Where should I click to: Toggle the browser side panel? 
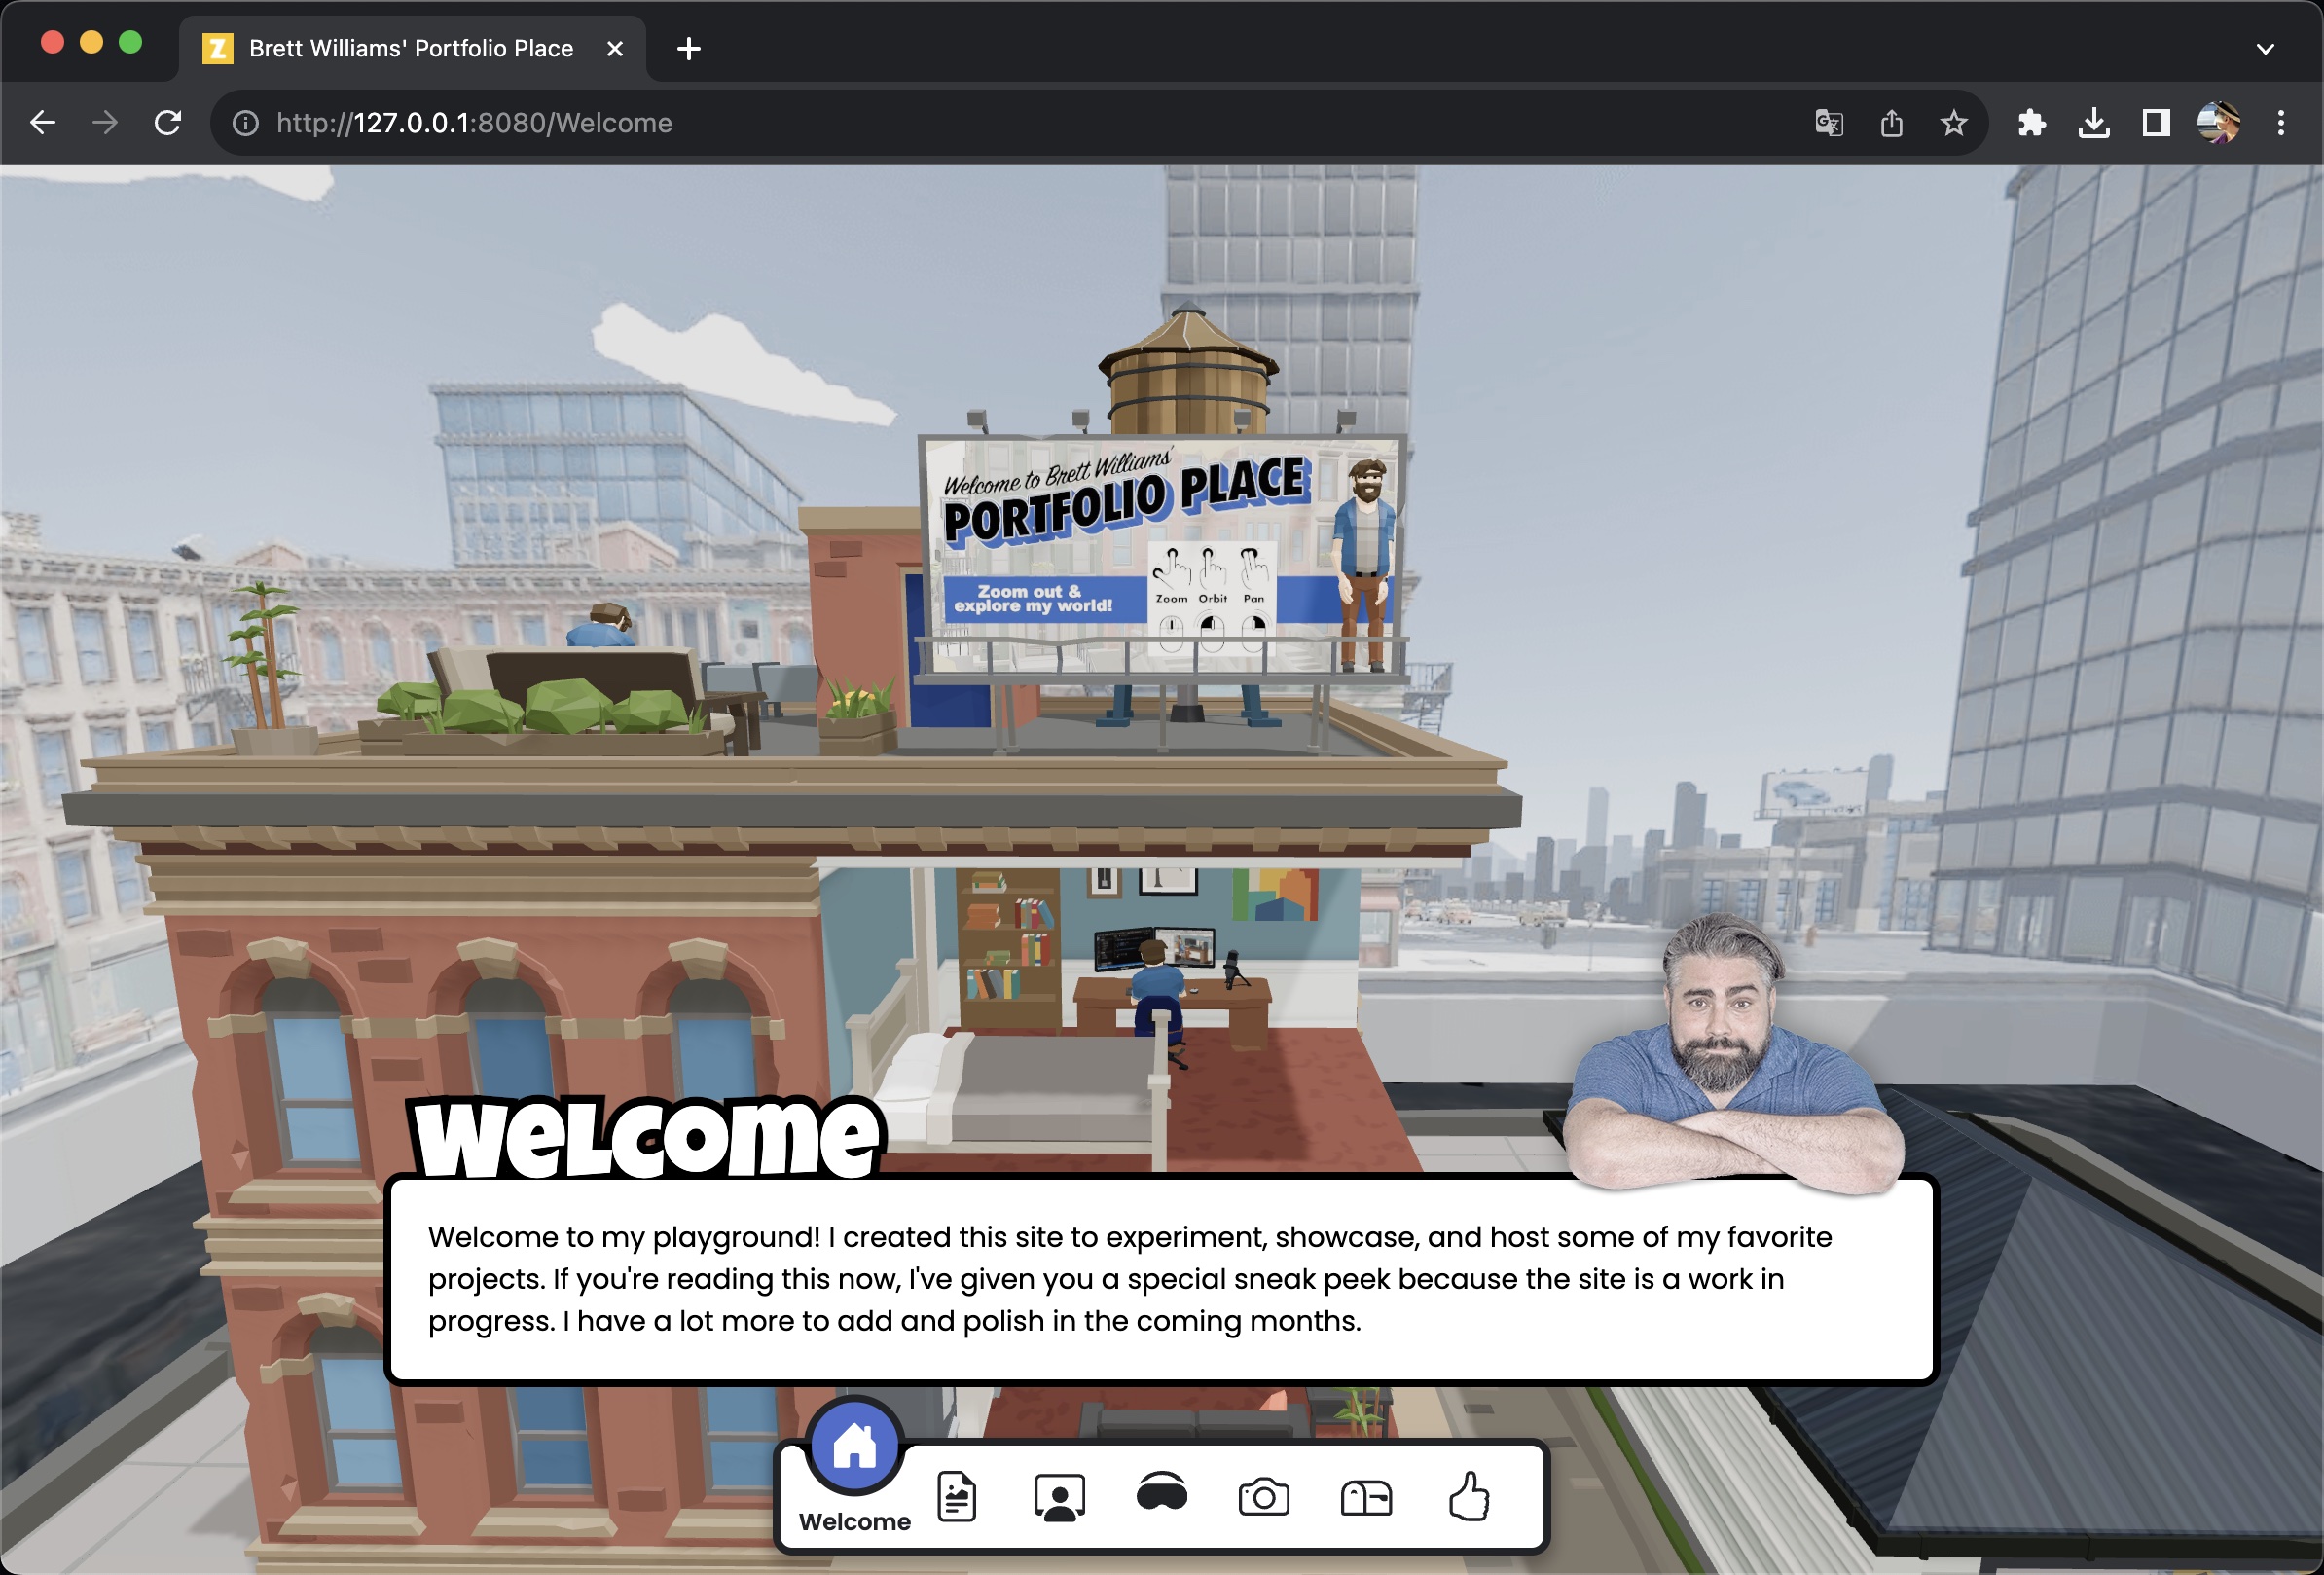[x=2155, y=123]
